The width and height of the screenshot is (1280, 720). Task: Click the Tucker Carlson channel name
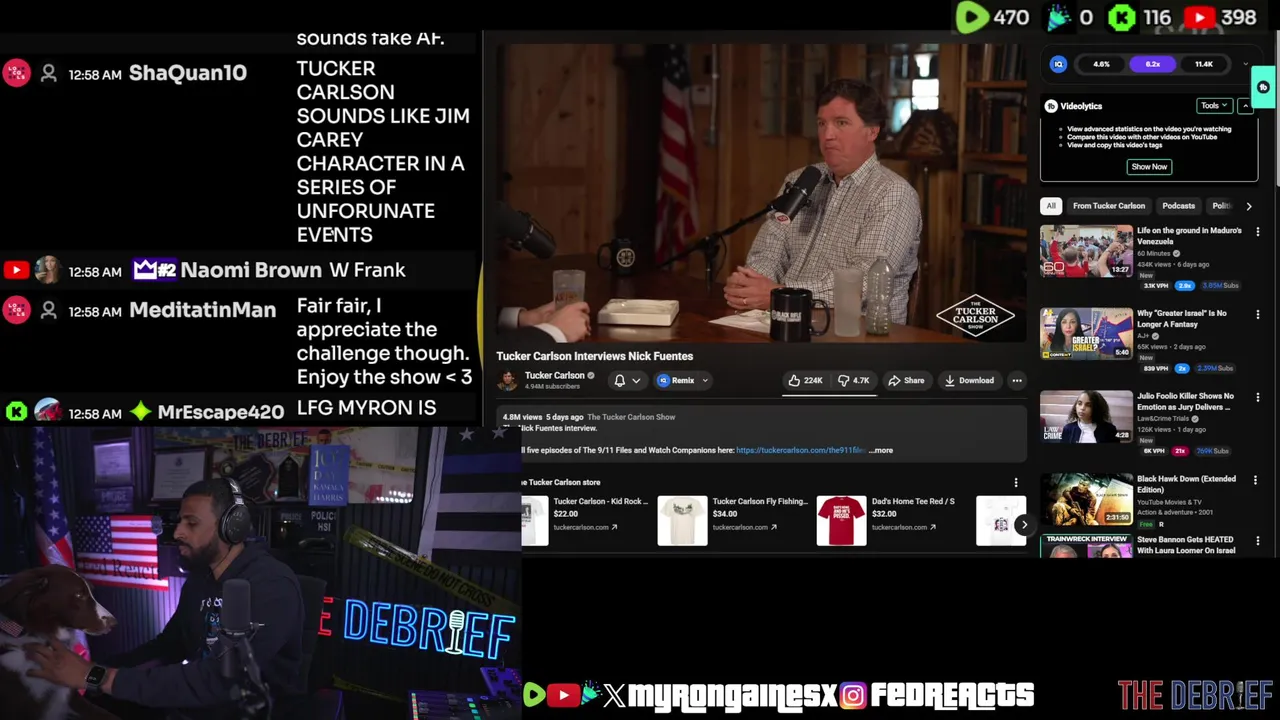554,376
